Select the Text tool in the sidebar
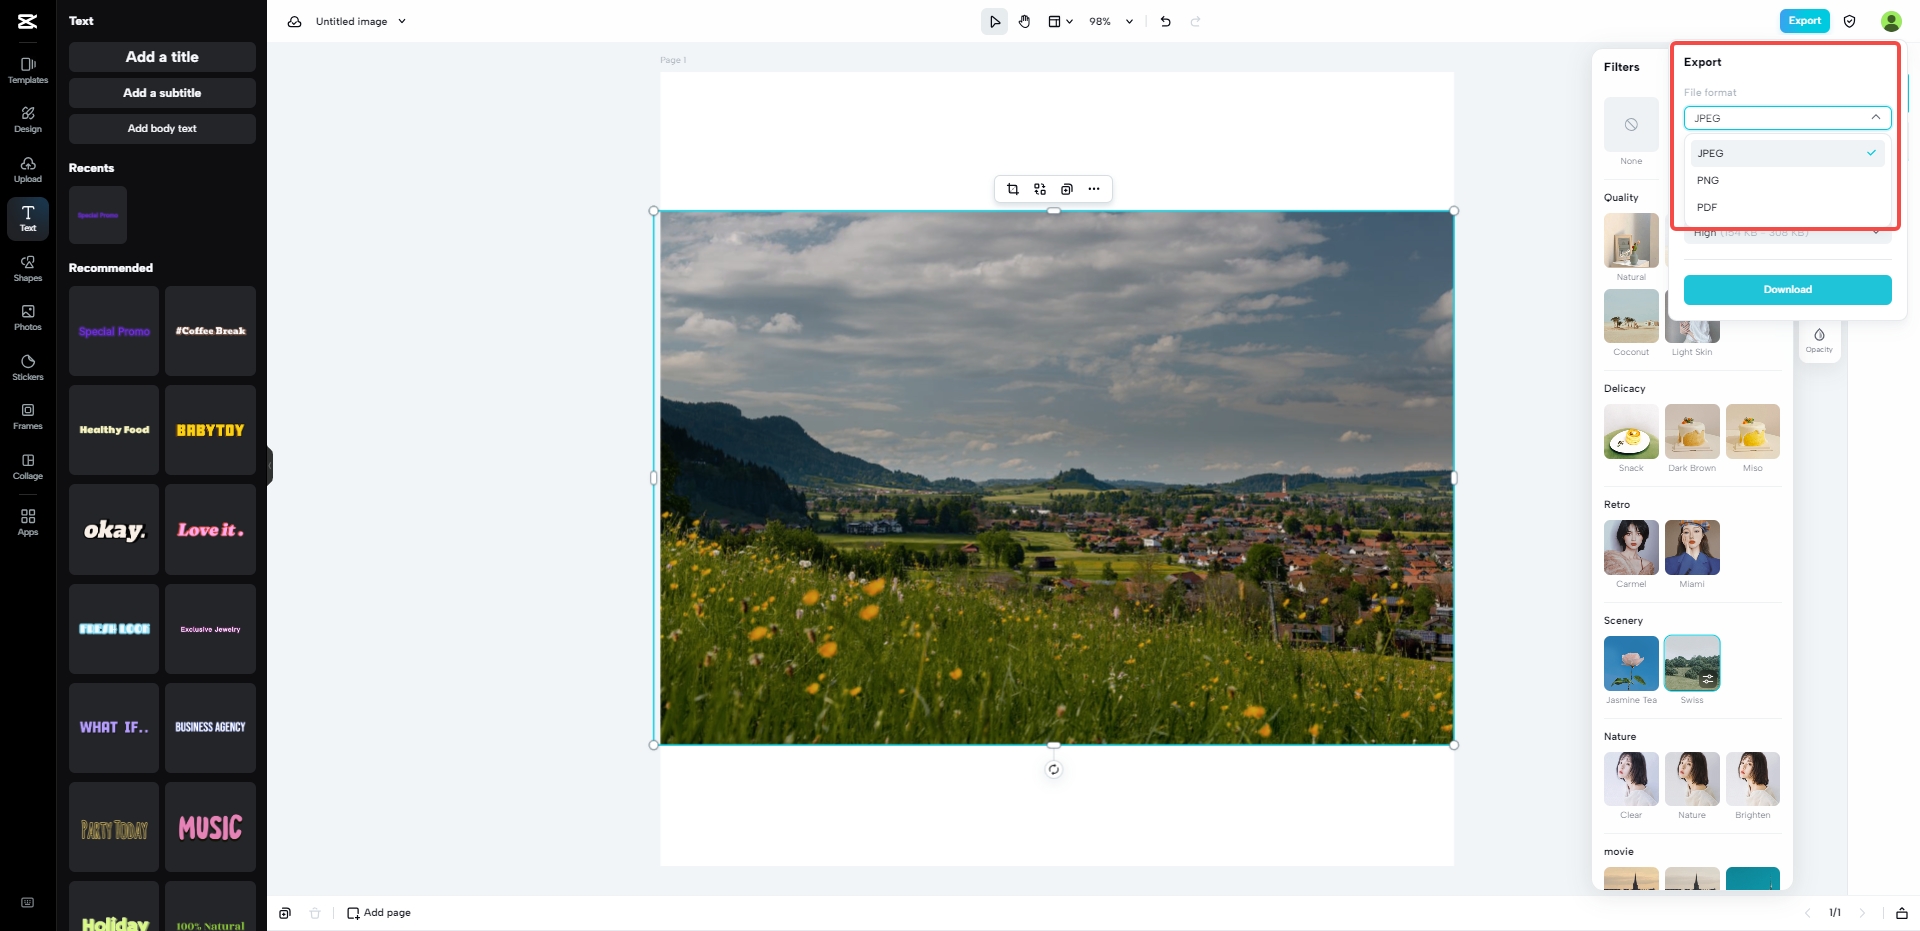Image resolution: width=1920 pixels, height=931 pixels. [x=28, y=218]
